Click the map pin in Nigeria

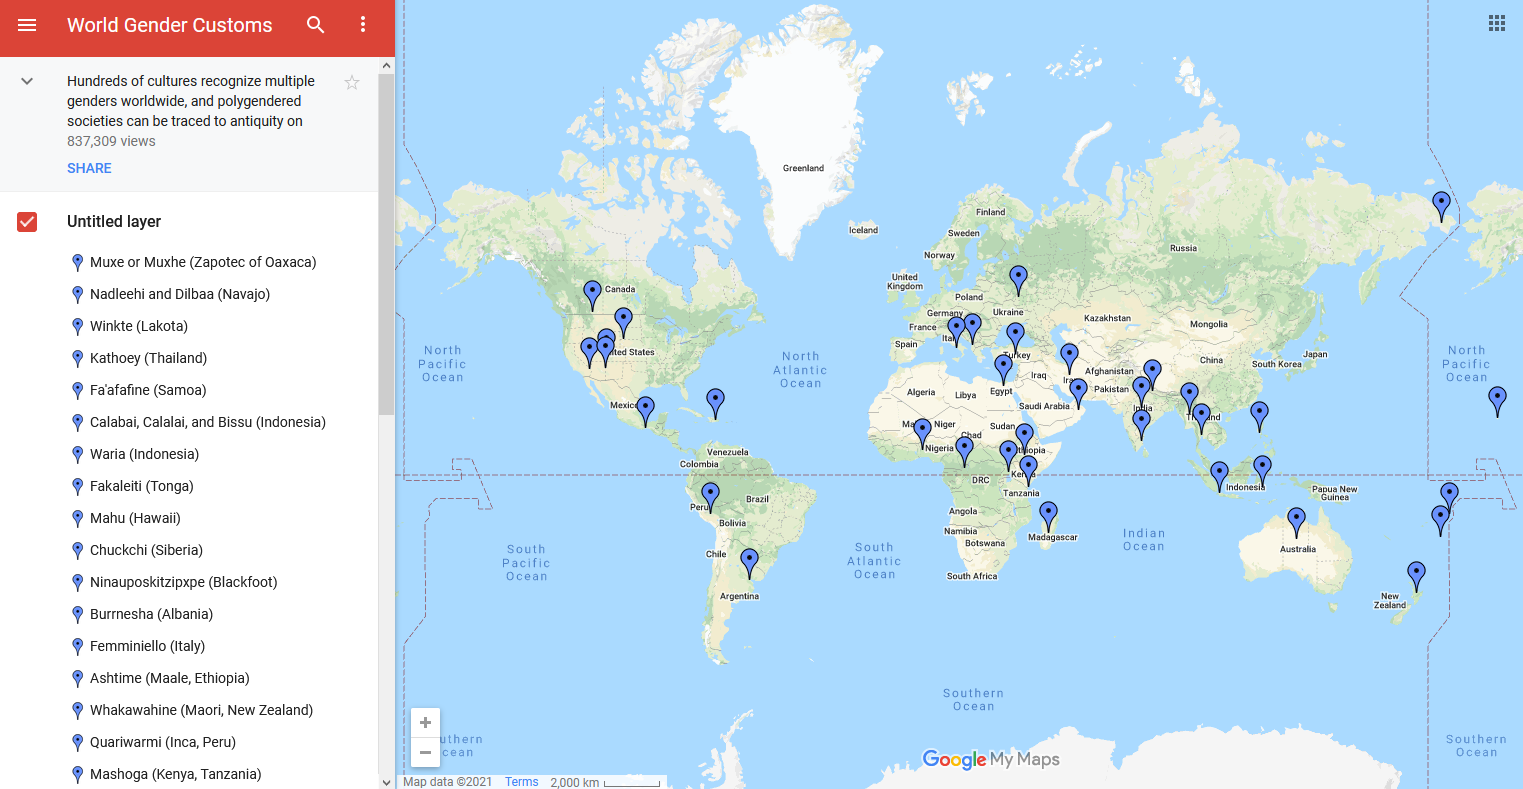click(x=964, y=450)
